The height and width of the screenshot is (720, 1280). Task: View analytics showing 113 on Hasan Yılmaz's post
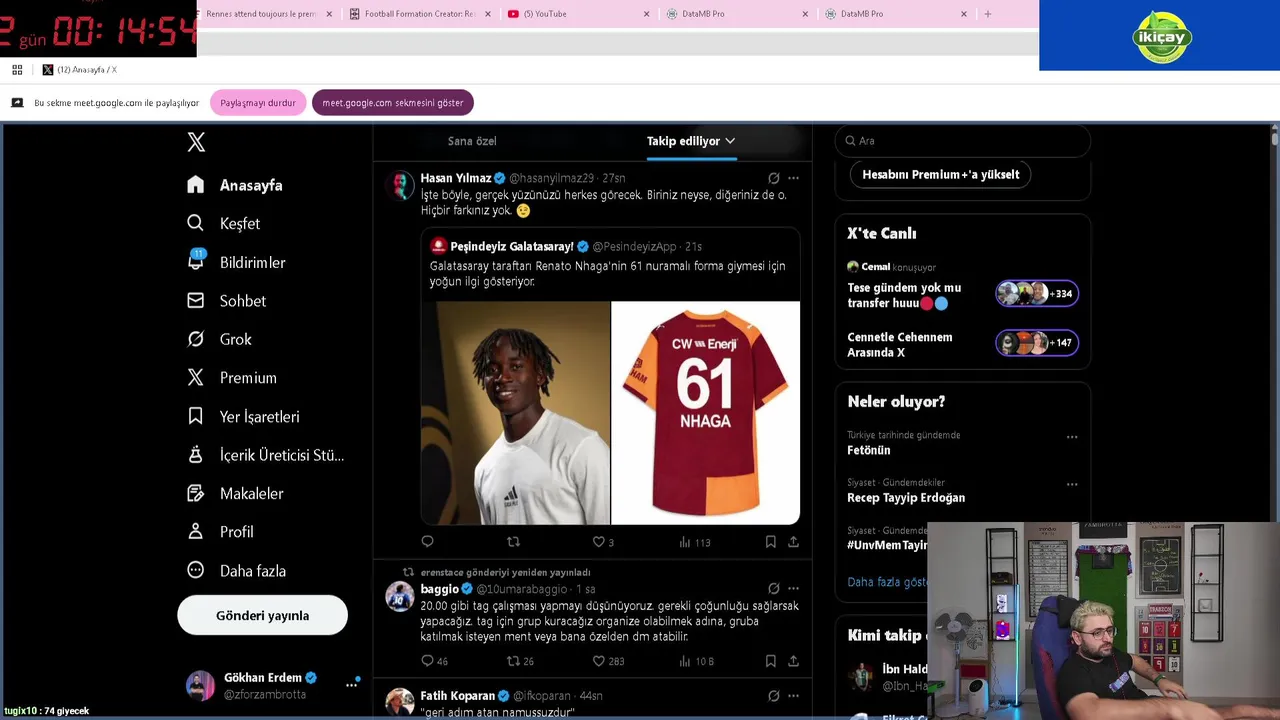(x=695, y=542)
